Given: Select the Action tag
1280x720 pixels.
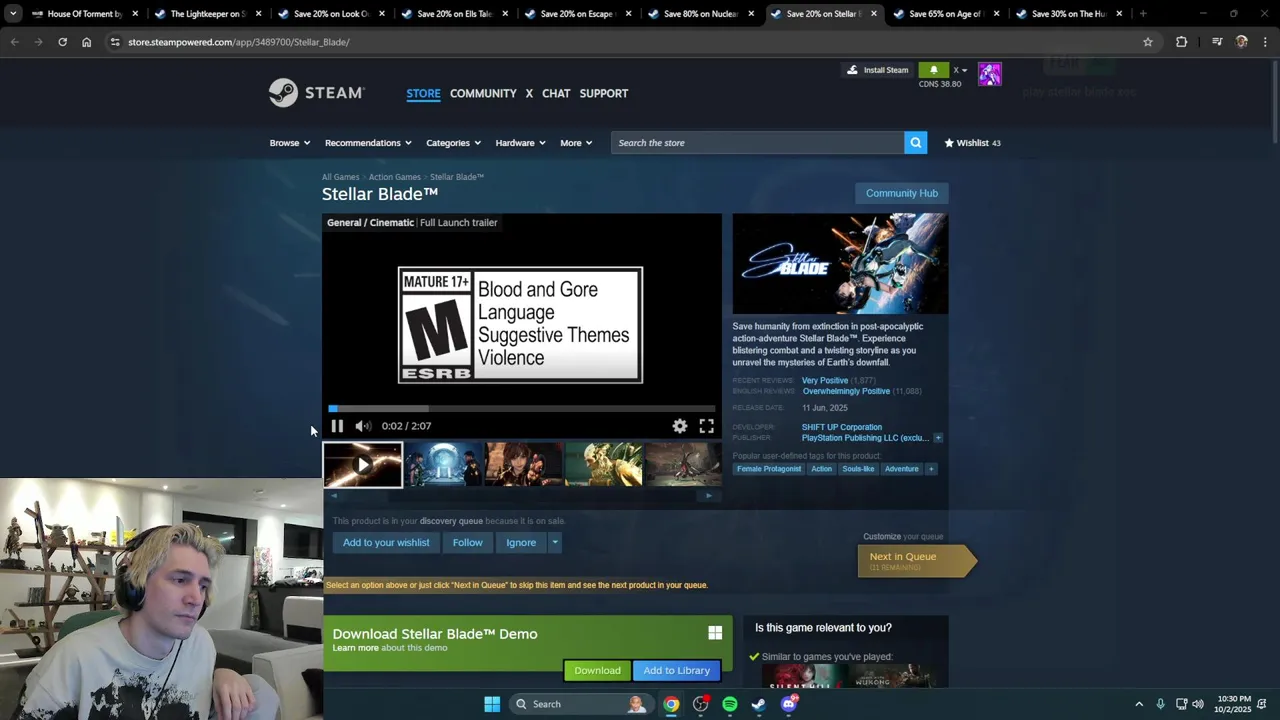Looking at the screenshot, I should 821,469.
